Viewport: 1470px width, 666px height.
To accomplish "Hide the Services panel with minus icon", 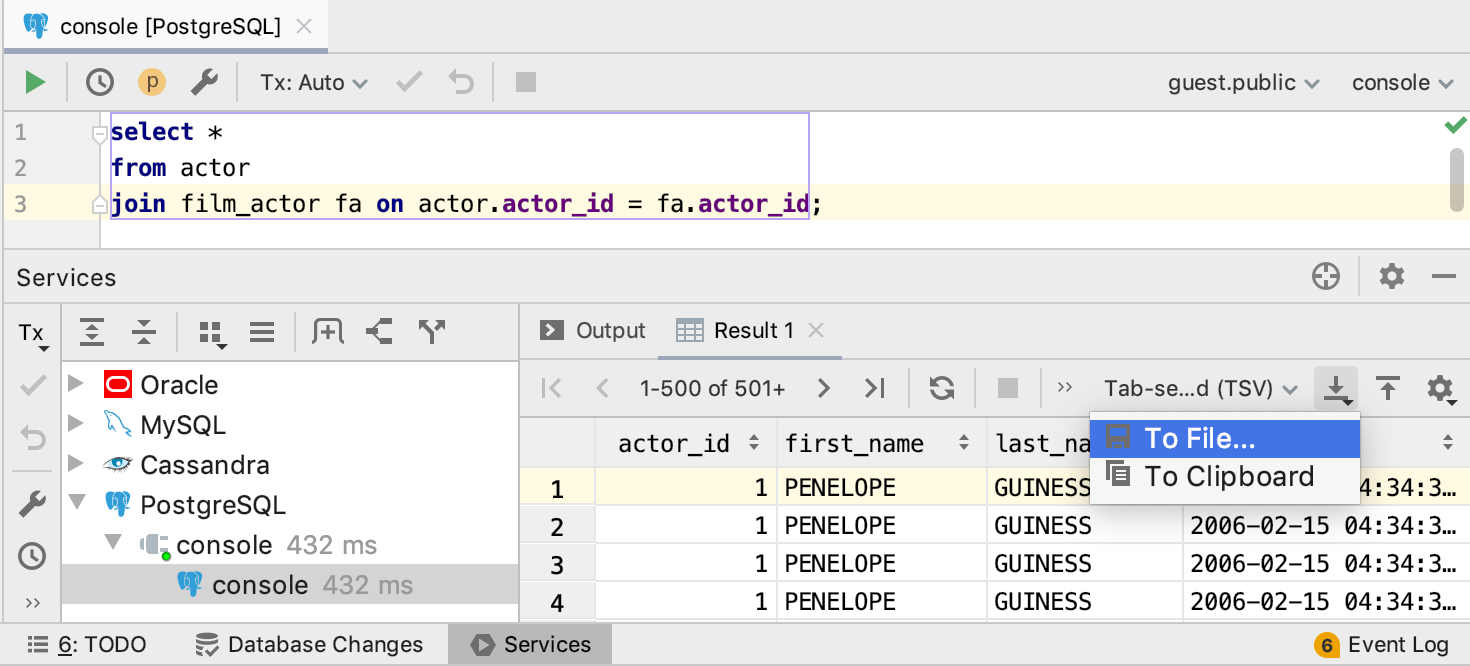I will click(1443, 277).
